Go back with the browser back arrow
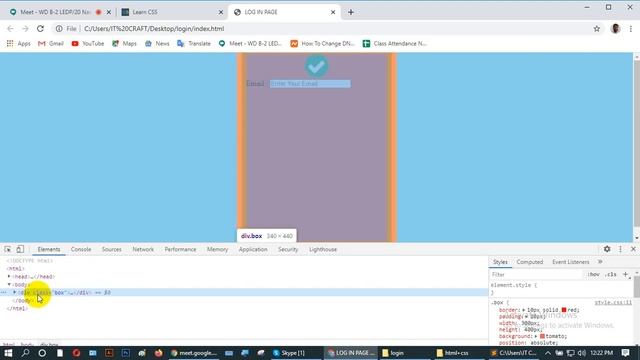Viewport: 640px width, 360px height. coord(10,29)
